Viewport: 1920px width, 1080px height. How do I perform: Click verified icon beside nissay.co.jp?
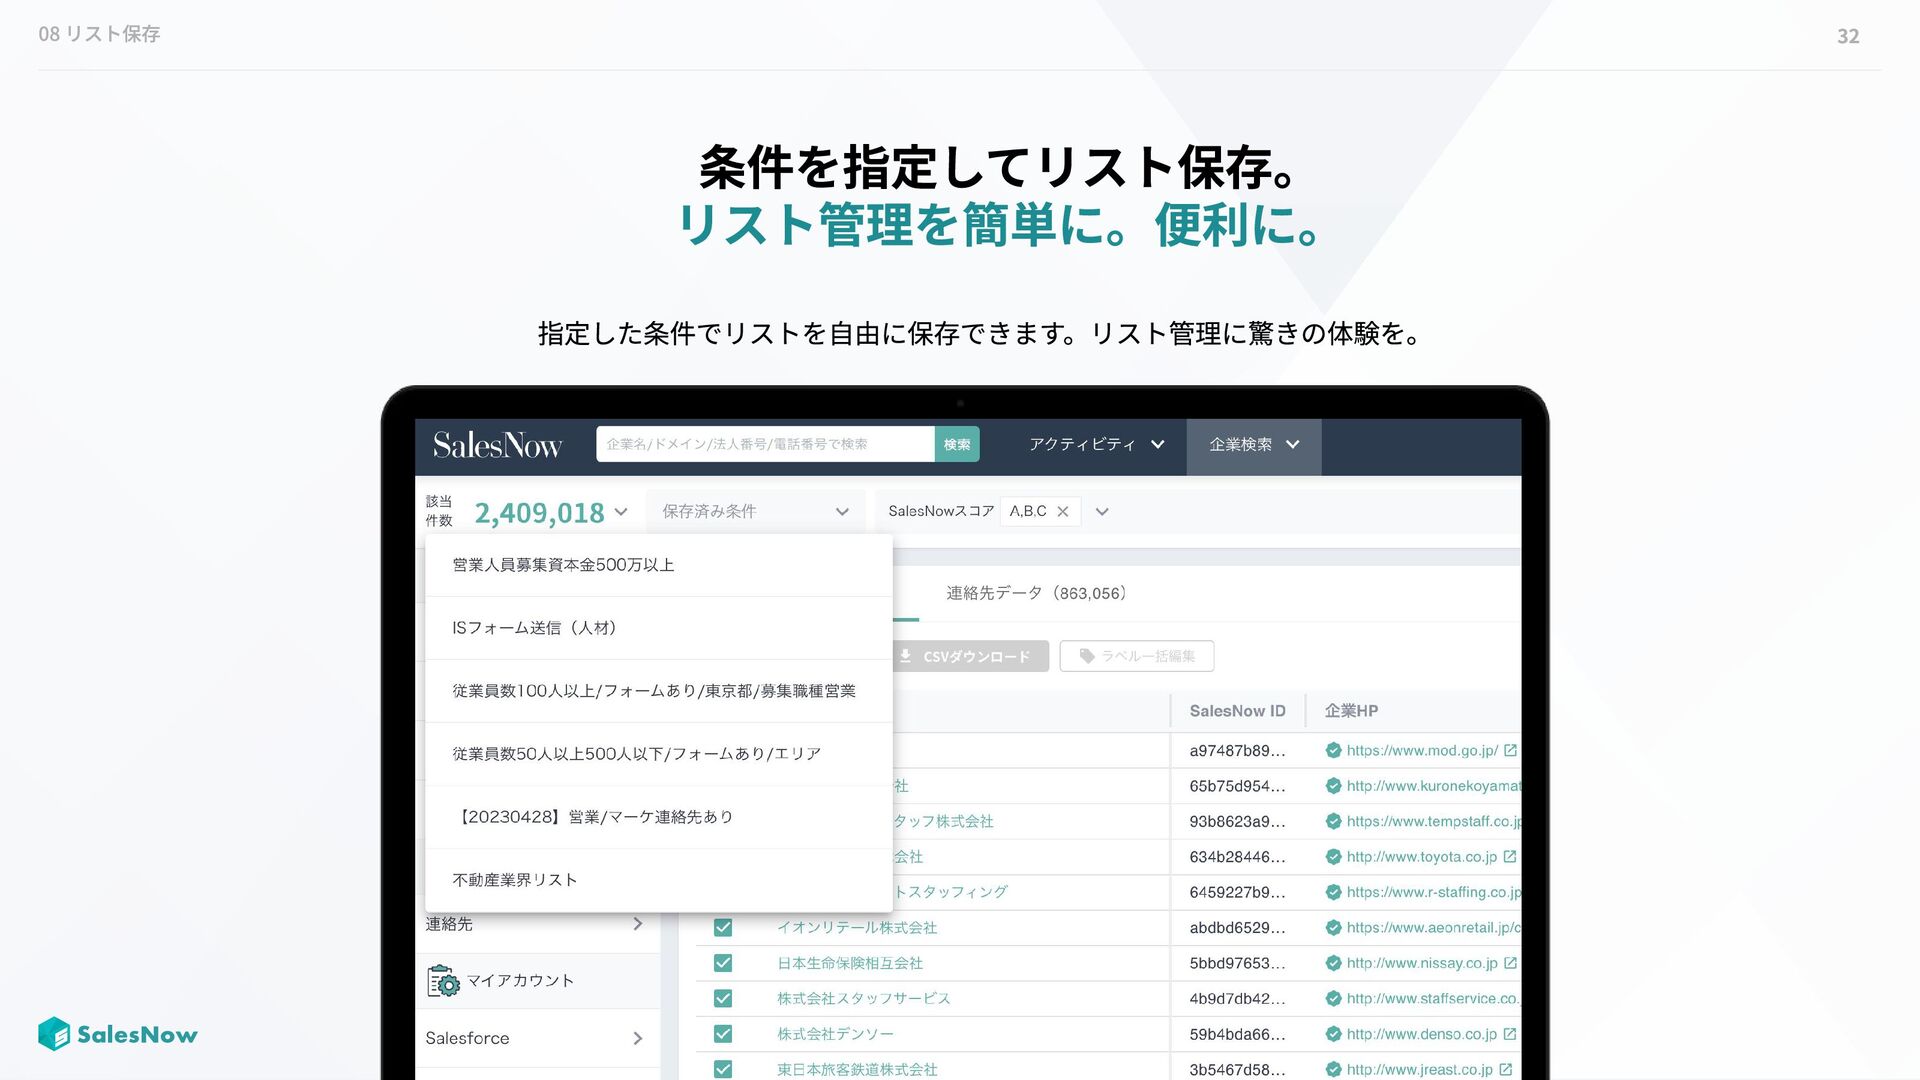click(x=1333, y=963)
